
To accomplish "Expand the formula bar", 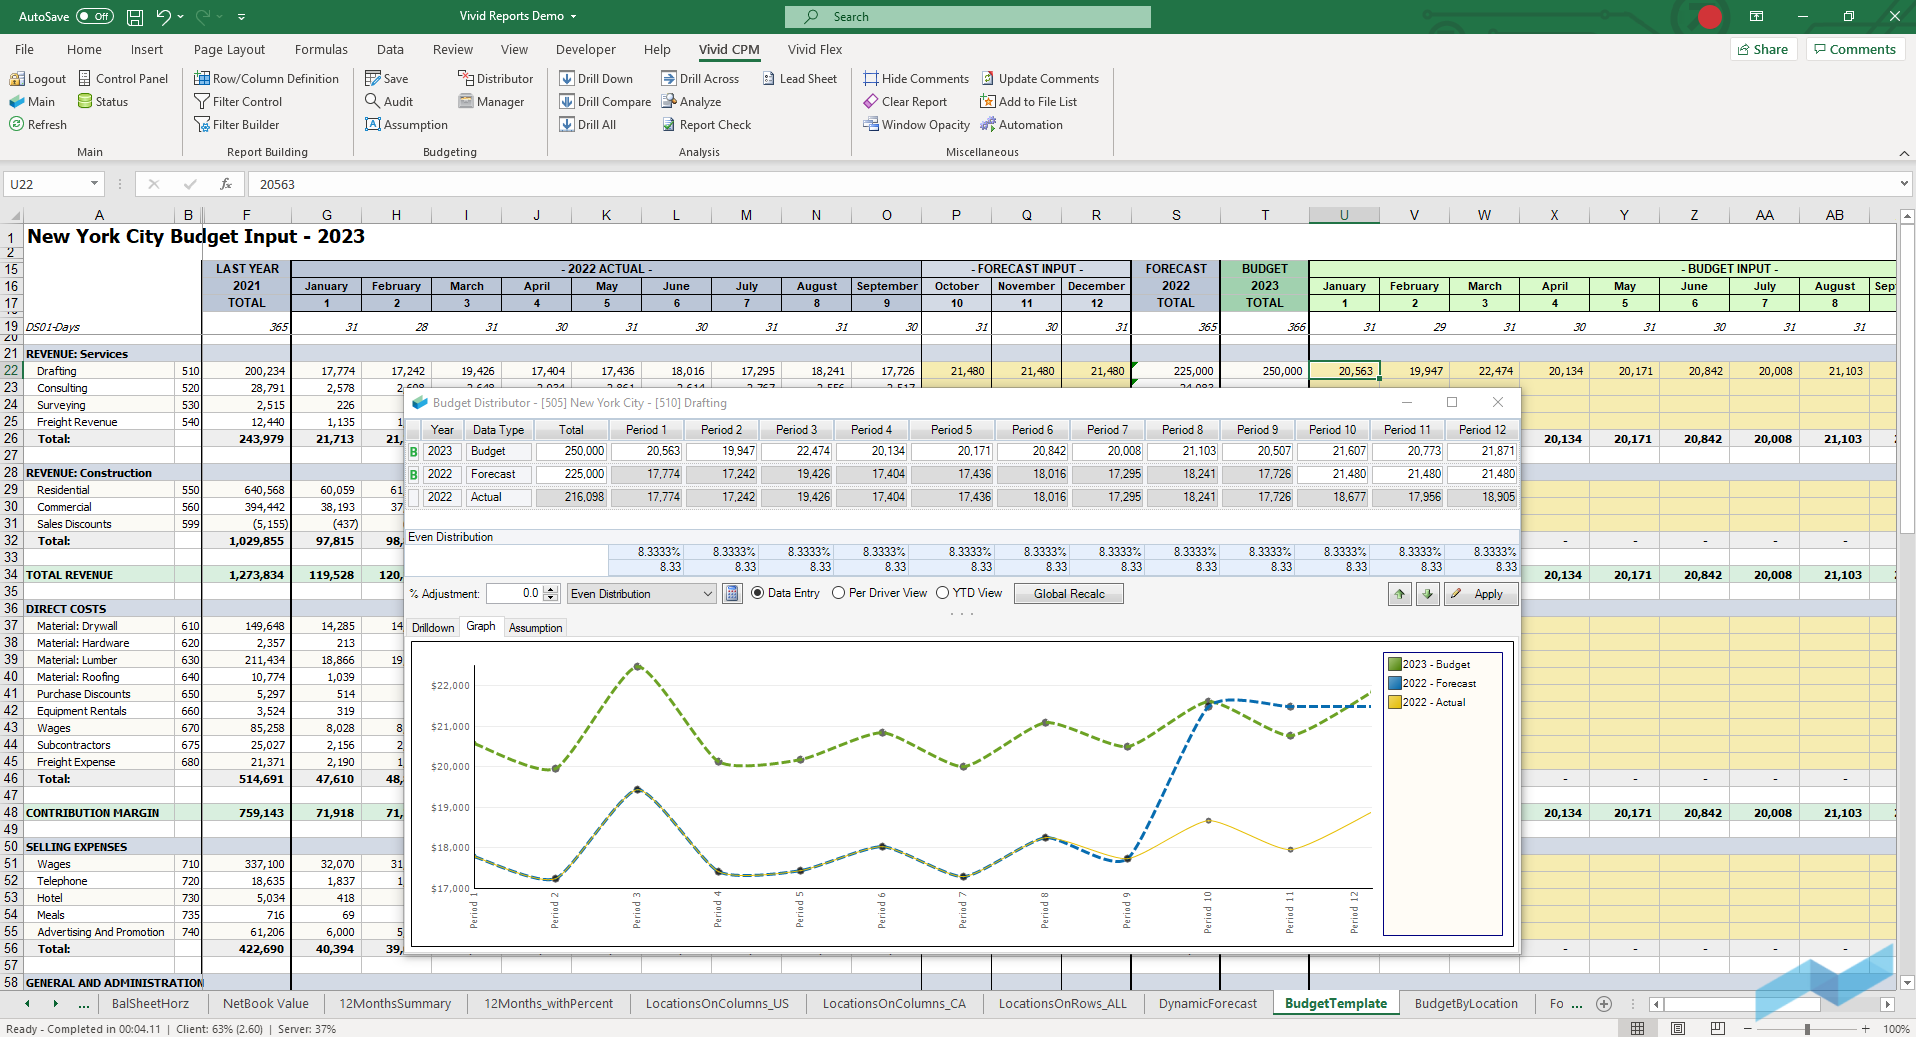I will pyautogui.click(x=1903, y=184).
